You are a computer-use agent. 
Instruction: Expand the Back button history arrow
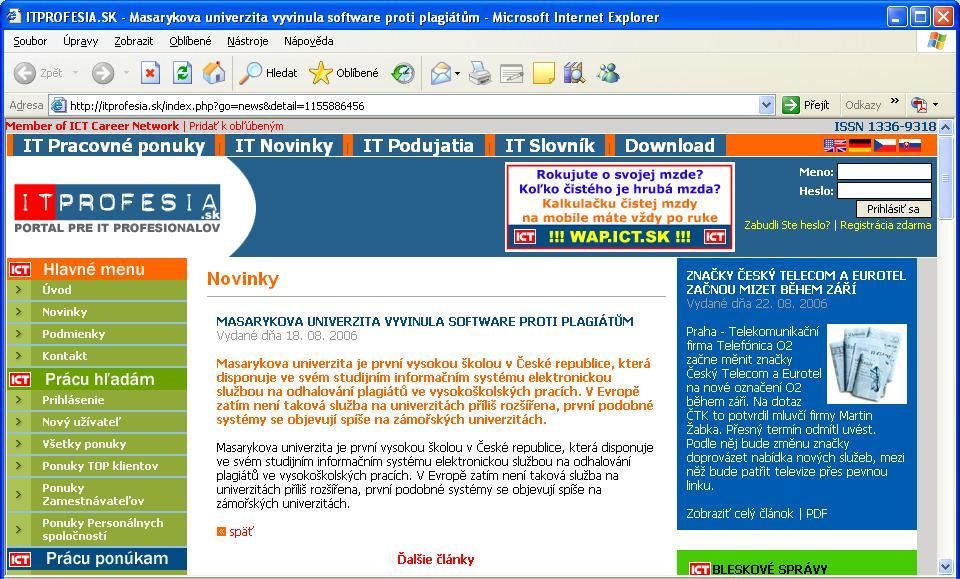click(75, 73)
